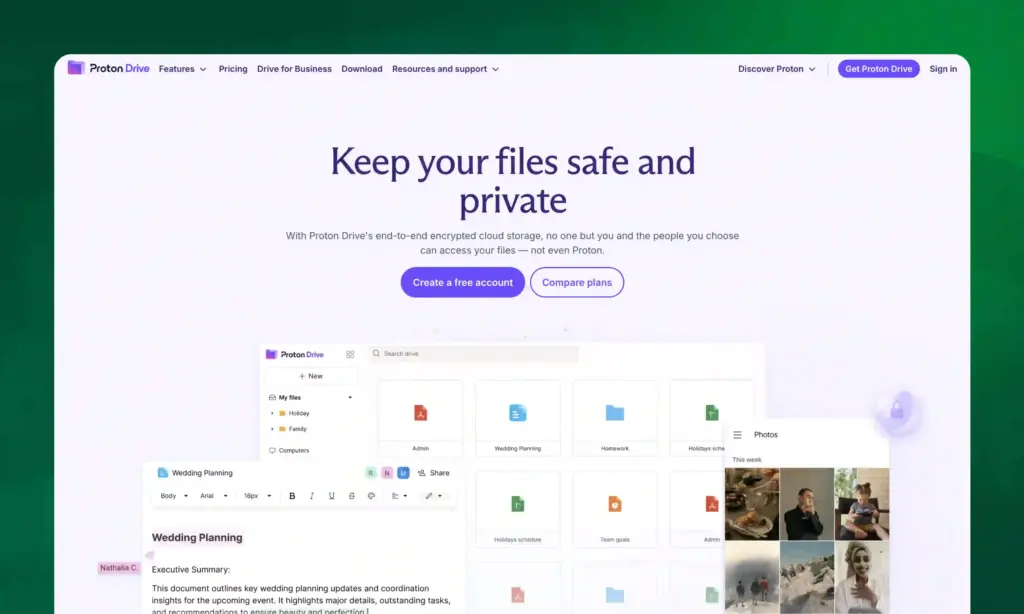This screenshot has height=614, width=1024.
Task: Expand the Features dropdown menu
Action: [x=182, y=69]
